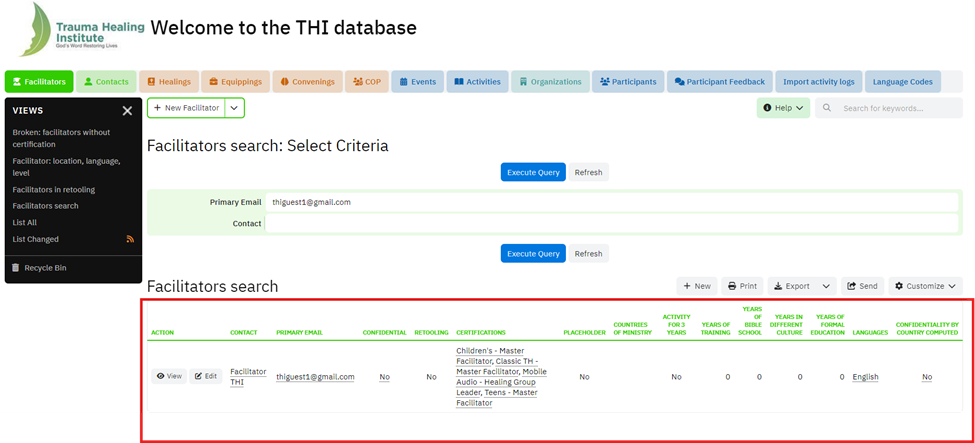Click the Send button
The height and width of the screenshot is (443, 975).
point(862,286)
